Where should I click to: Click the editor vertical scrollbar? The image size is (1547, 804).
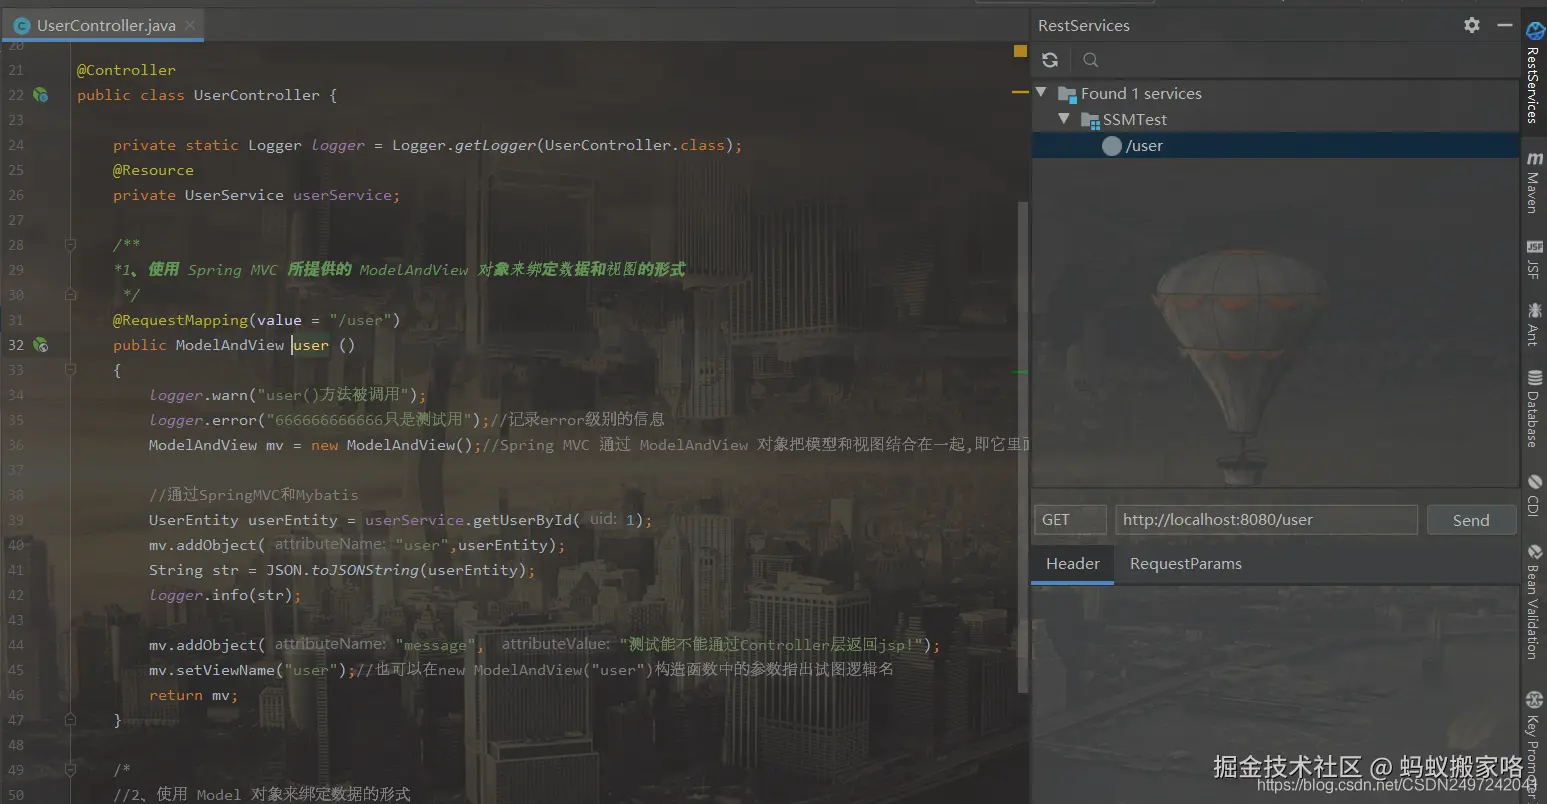pos(1022,445)
